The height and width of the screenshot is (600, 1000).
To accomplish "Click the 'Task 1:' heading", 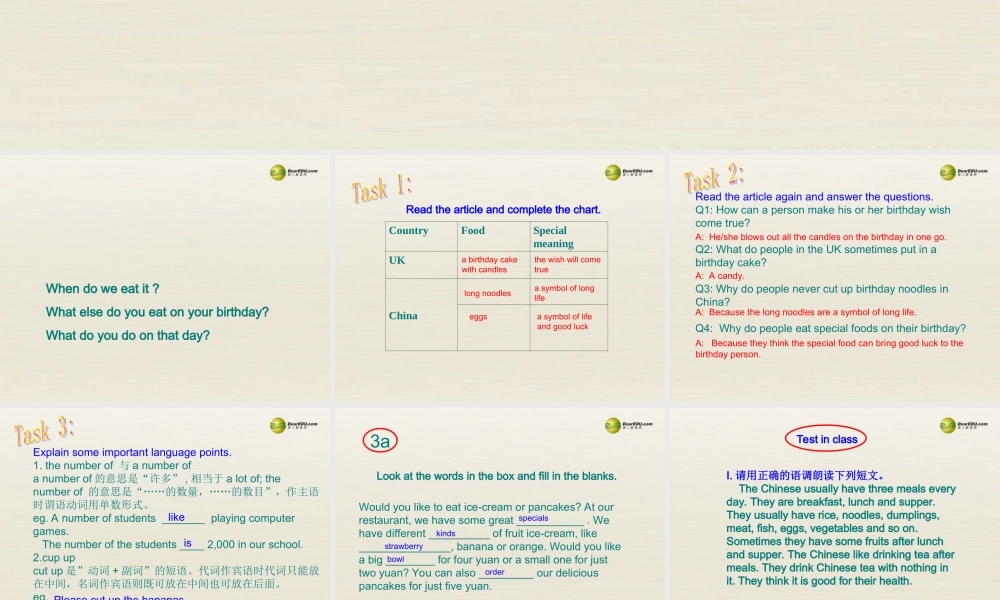I will tap(381, 189).
